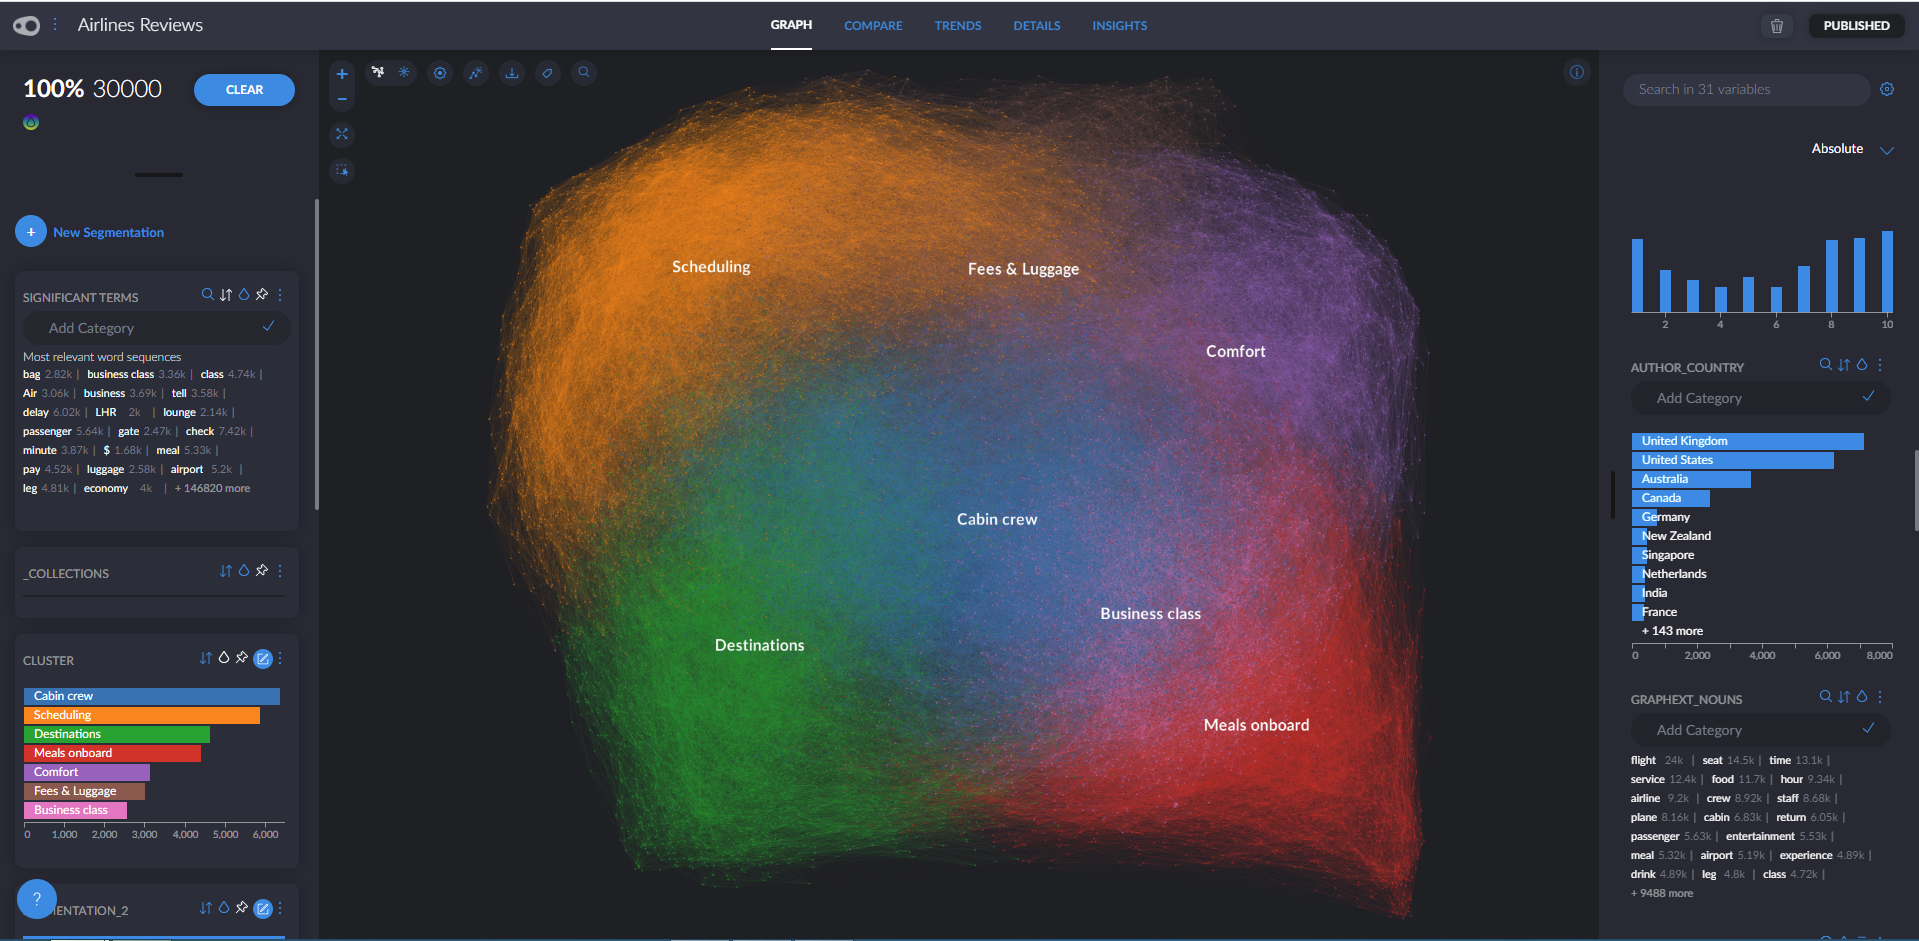Click the tag labels icon in toolbar
This screenshot has height=941, width=1919.
click(x=548, y=73)
